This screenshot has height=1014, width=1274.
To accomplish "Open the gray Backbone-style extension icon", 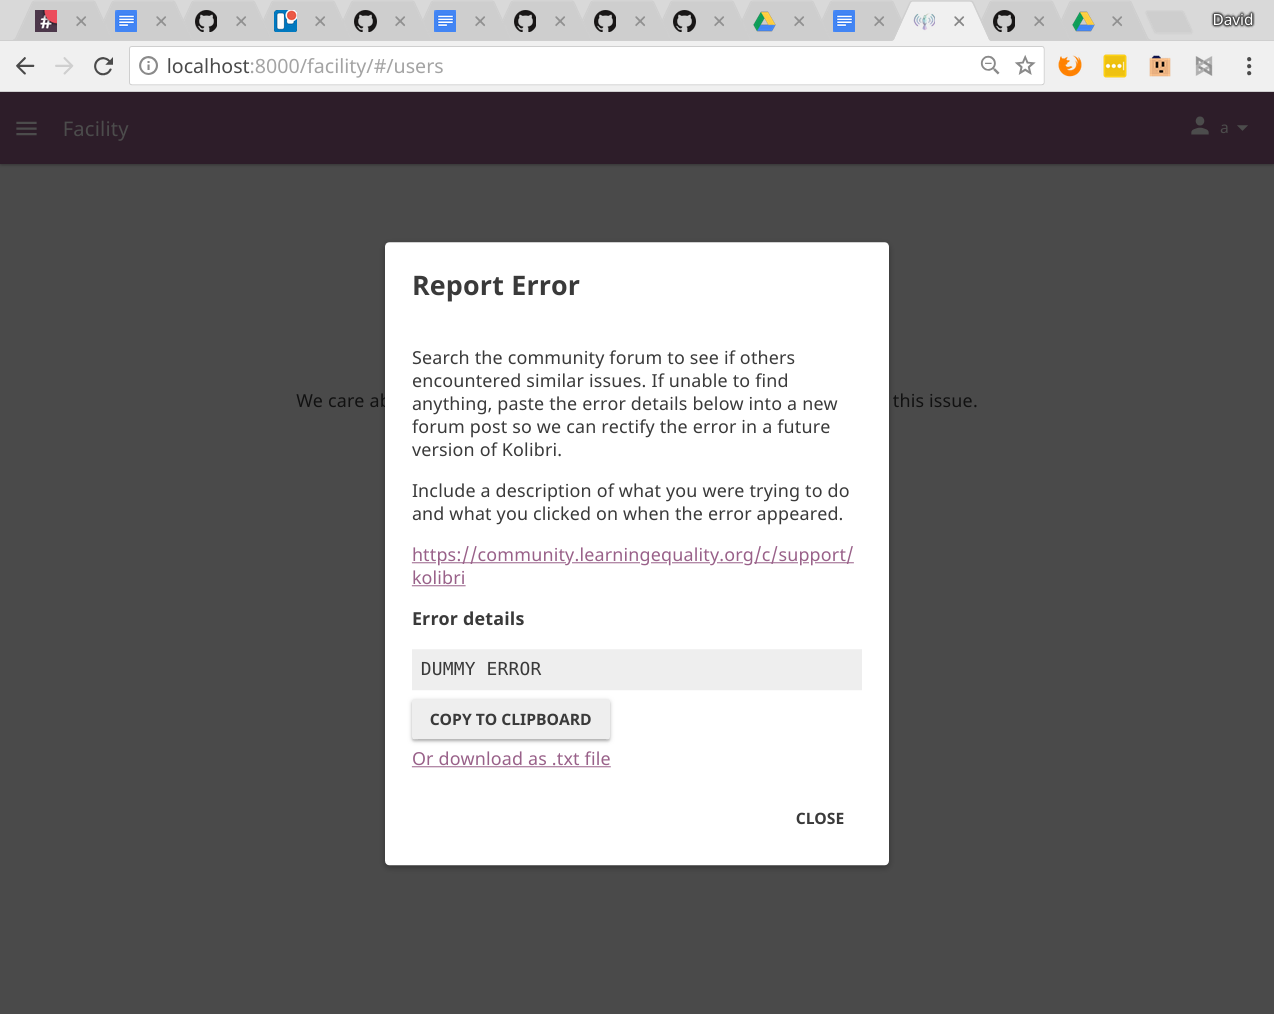I will click(1204, 66).
